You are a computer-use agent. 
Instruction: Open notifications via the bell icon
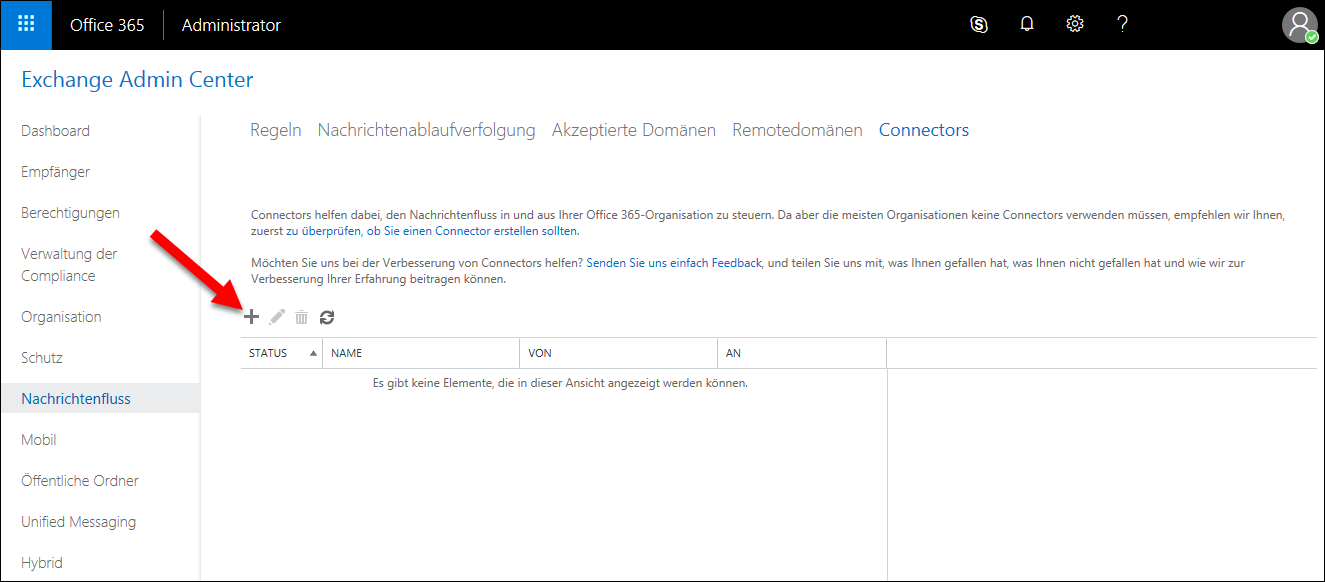point(1026,24)
